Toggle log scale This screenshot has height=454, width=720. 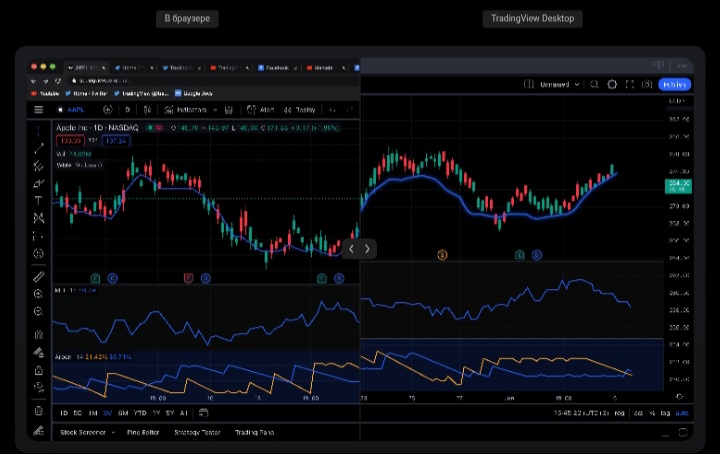pyautogui.click(x=665, y=413)
